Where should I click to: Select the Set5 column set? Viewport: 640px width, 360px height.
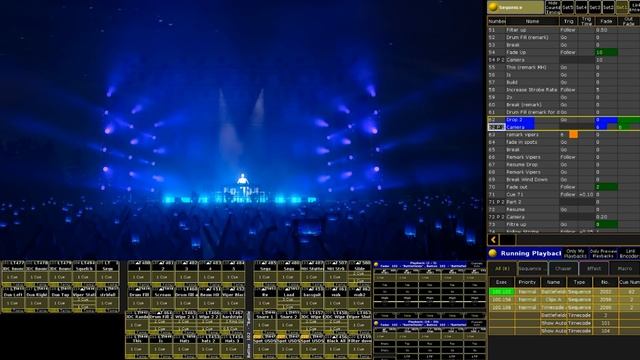tap(568, 7)
